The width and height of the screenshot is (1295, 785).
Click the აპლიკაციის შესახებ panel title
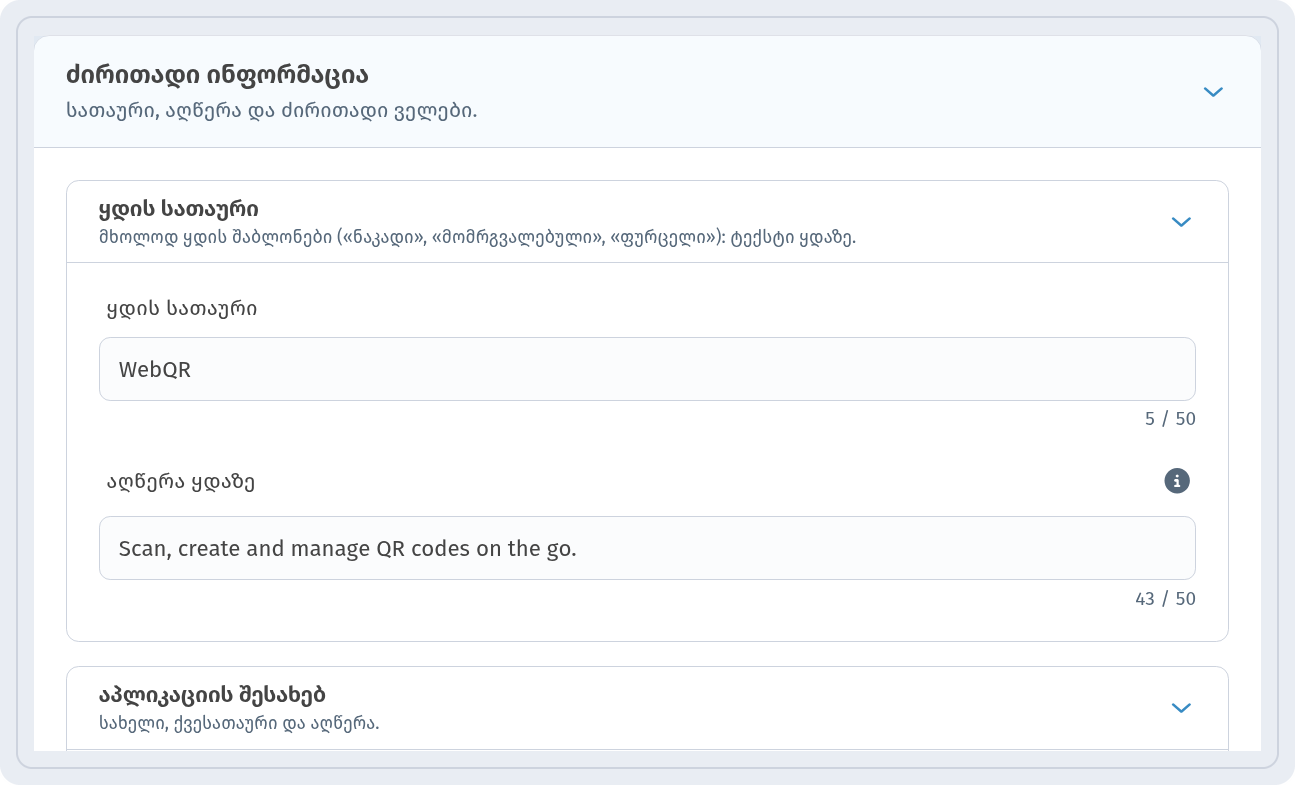tap(212, 694)
